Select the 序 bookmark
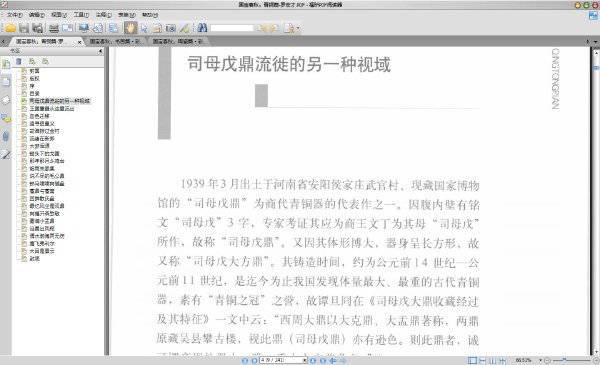The width and height of the screenshot is (600, 365). tap(32, 86)
